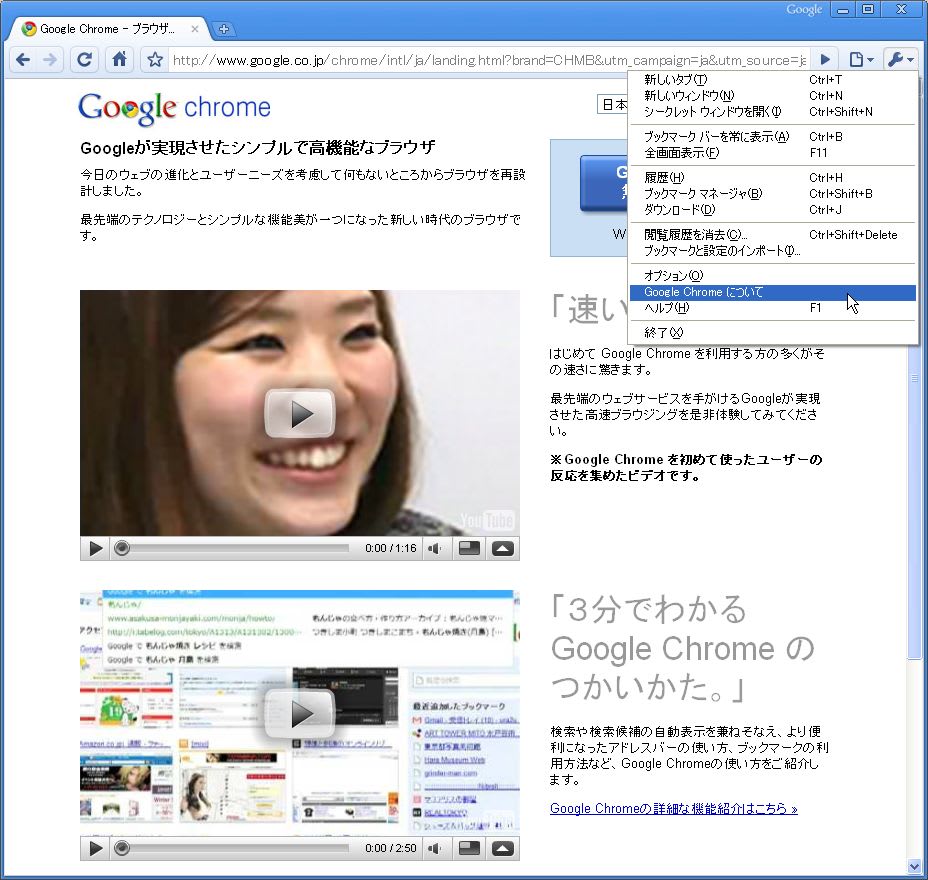Expand the page control menu dropdown
This screenshot has width=928, height=880.
pos(860,60)
